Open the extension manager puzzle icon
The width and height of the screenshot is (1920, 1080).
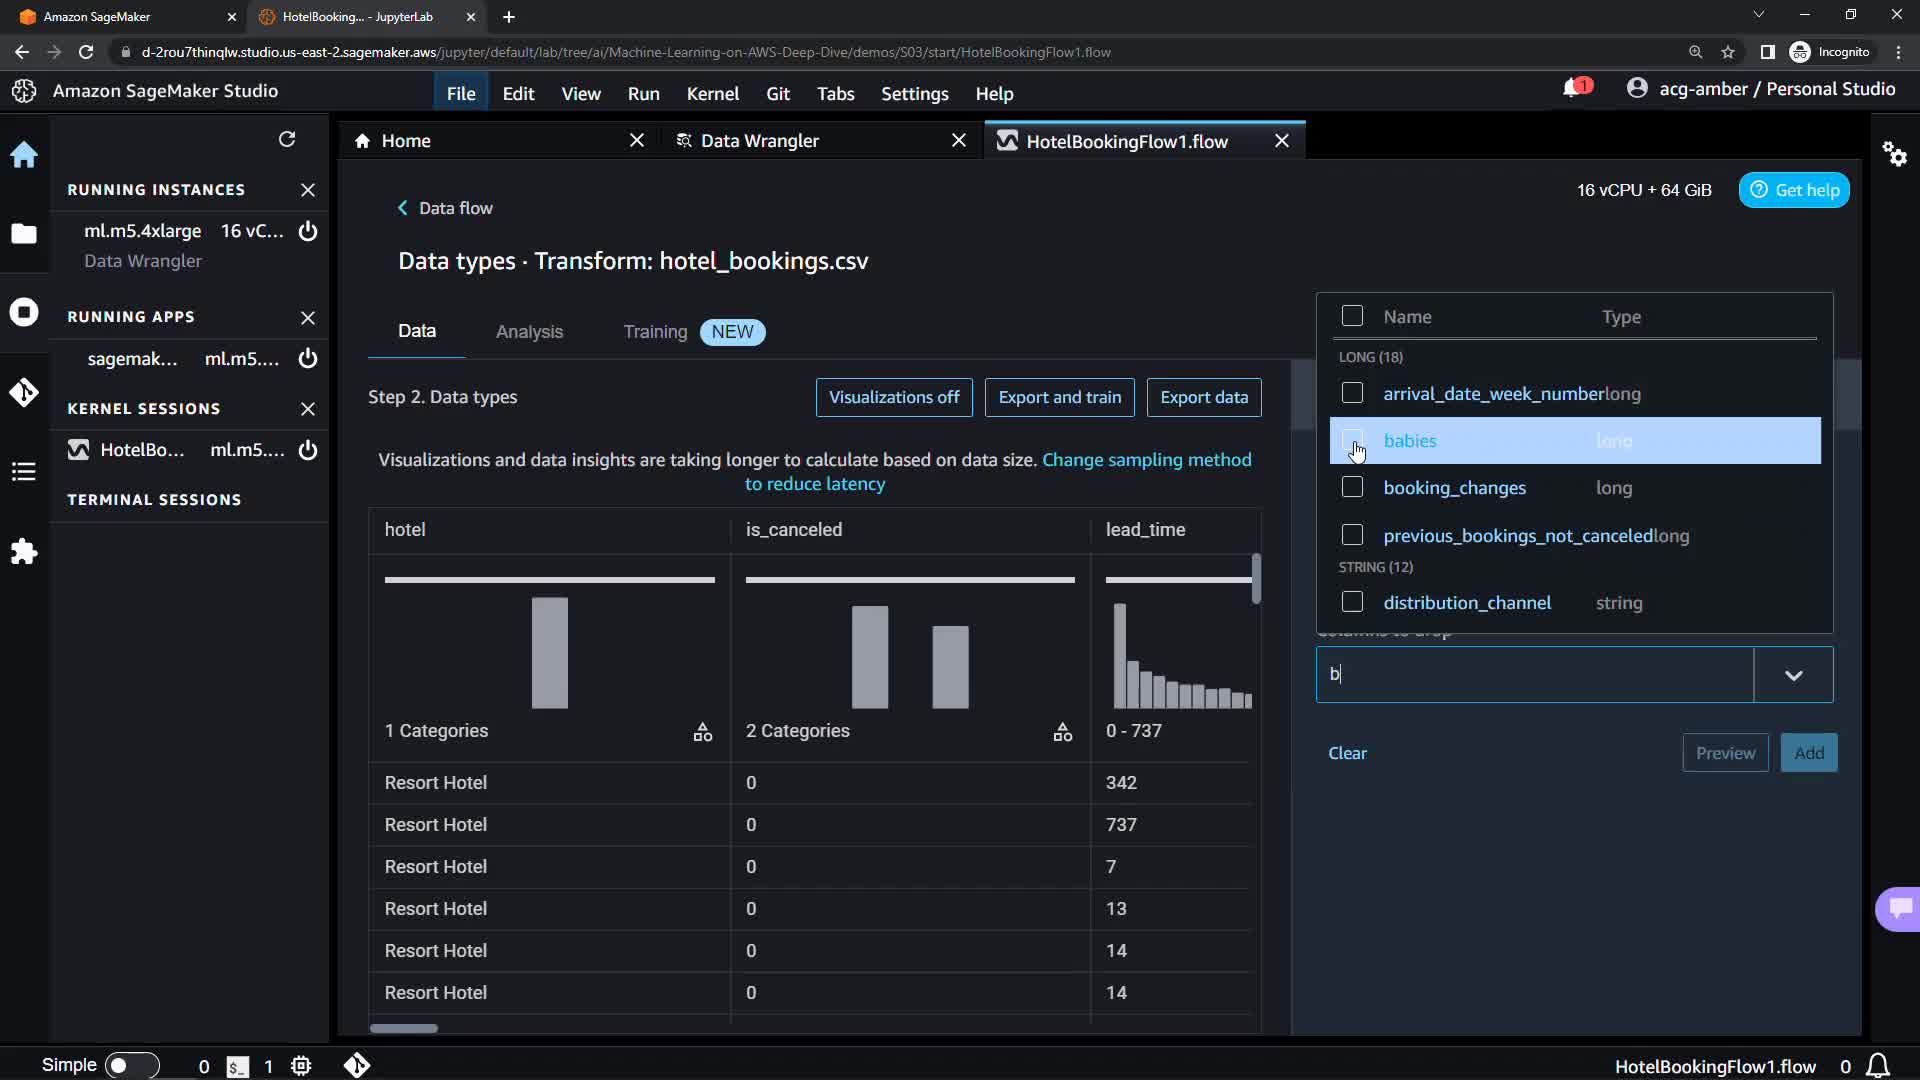coord(24,552)
